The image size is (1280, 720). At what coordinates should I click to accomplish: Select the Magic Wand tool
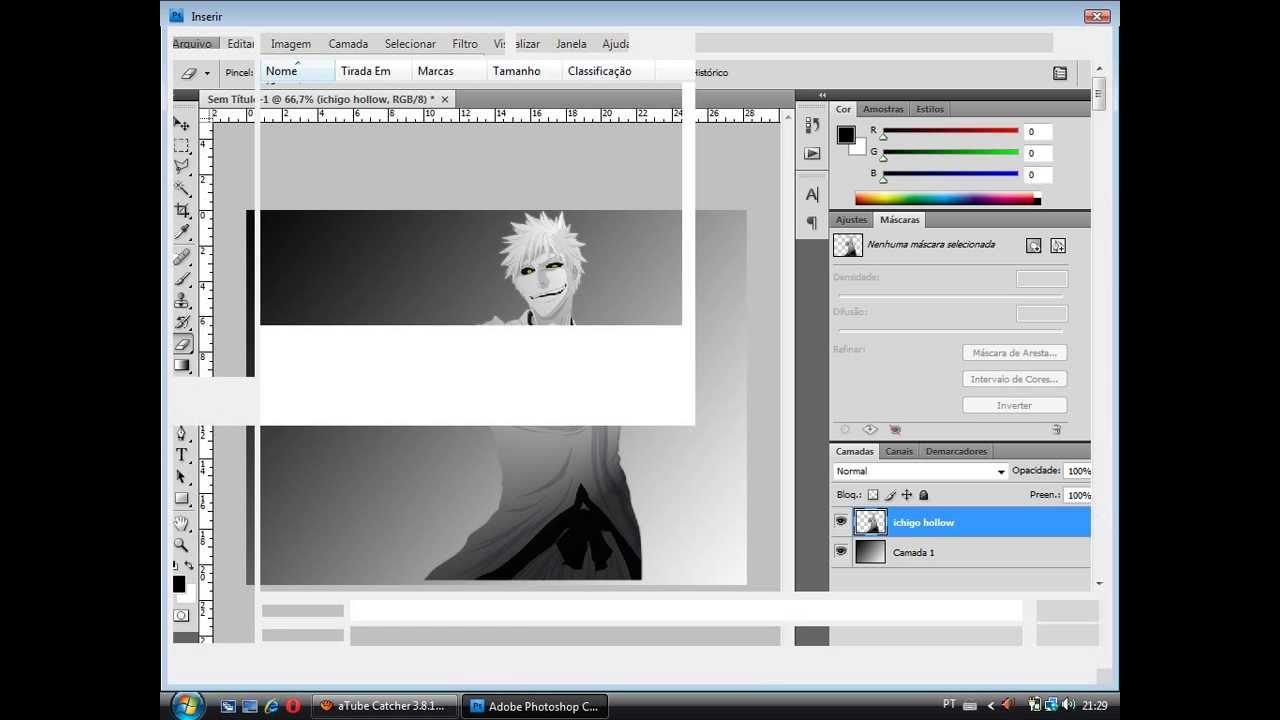tap(182, 189)
